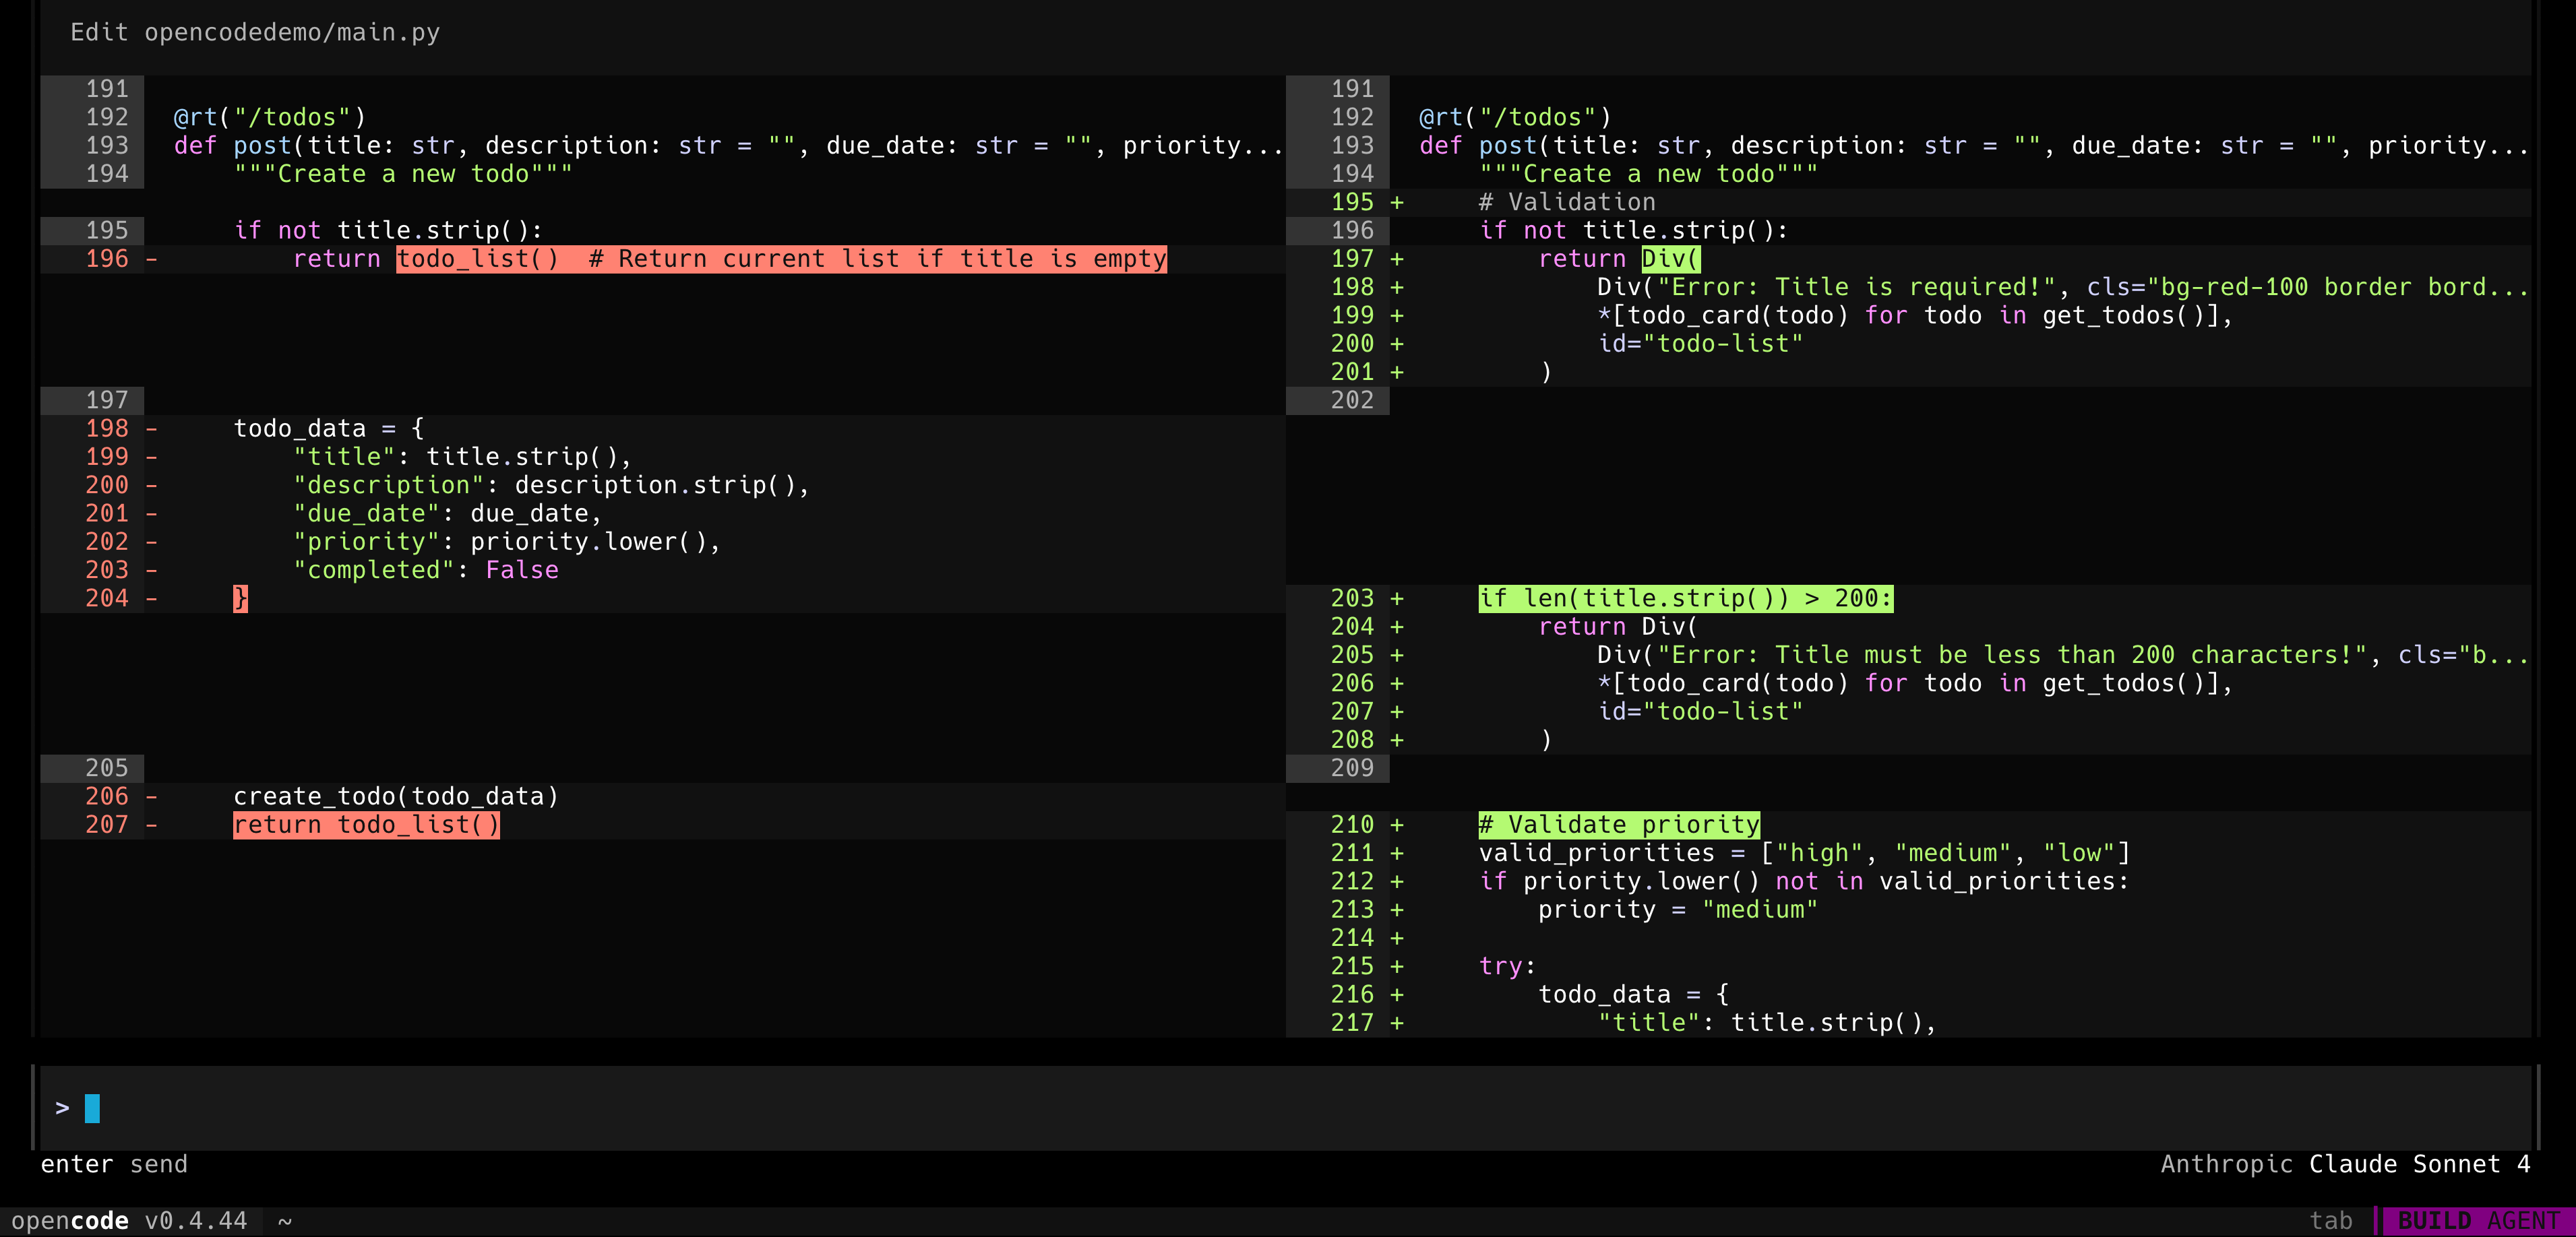Click the cyan cursor block in prompt
Viewport: 2576px width, 1237px height.
coord(93,1107)
